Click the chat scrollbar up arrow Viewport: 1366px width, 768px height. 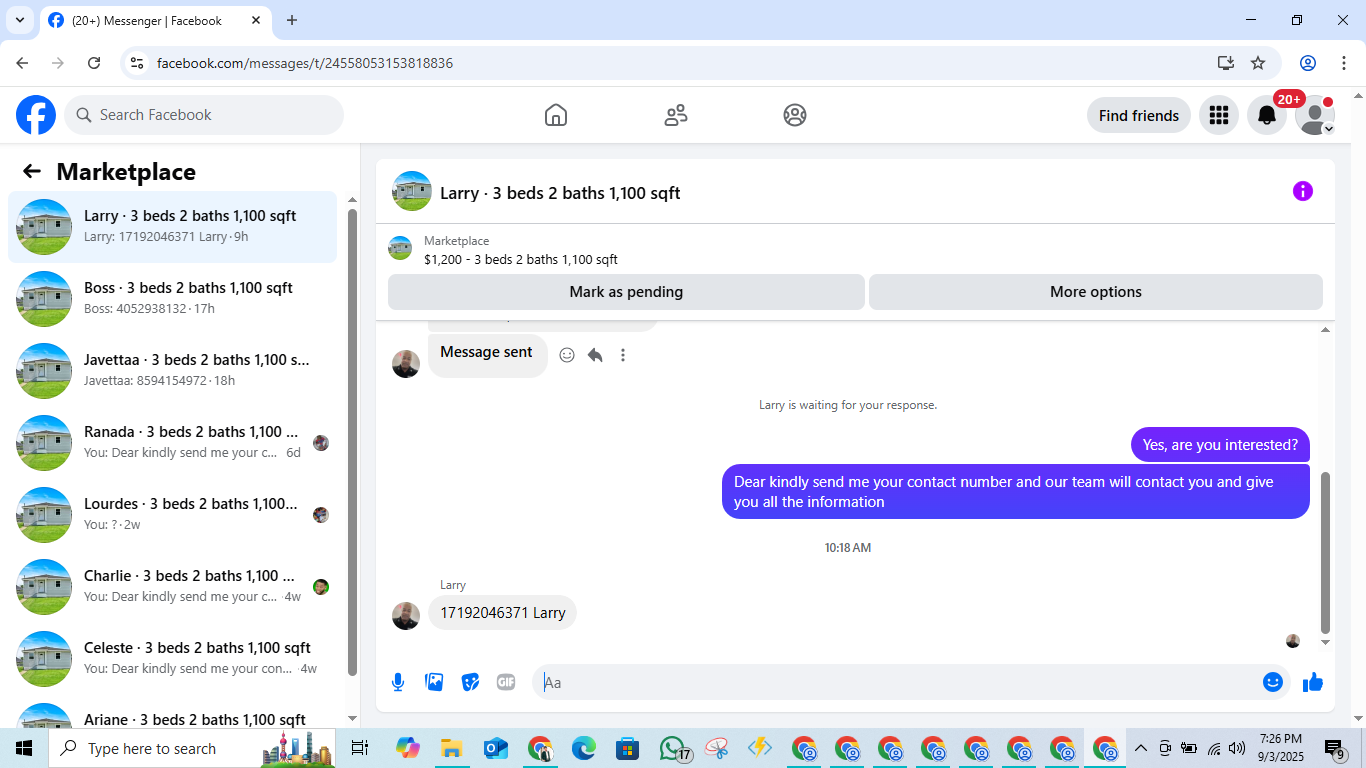(x=1326, y=330)
